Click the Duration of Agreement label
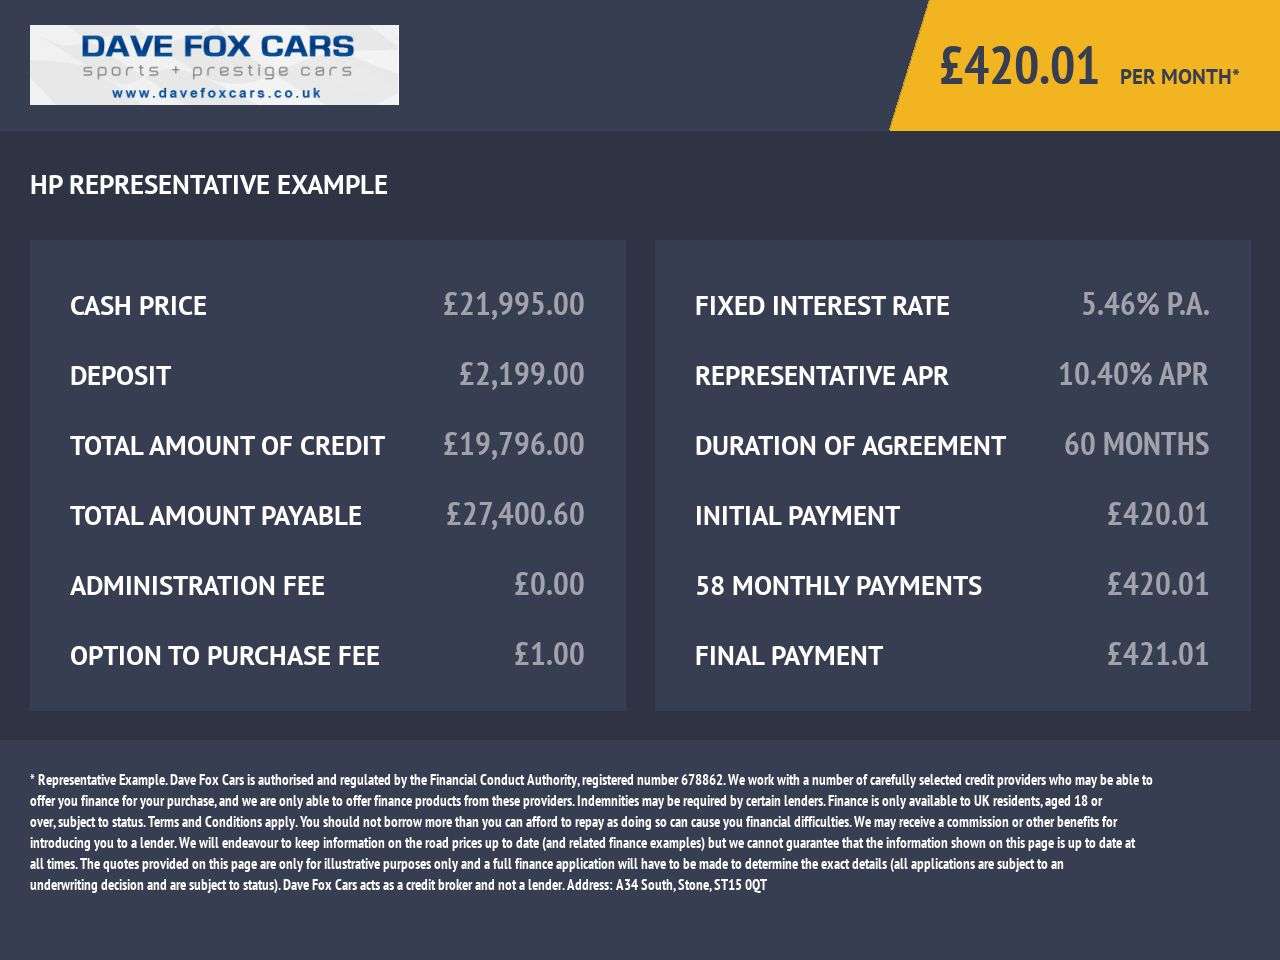 850,446
